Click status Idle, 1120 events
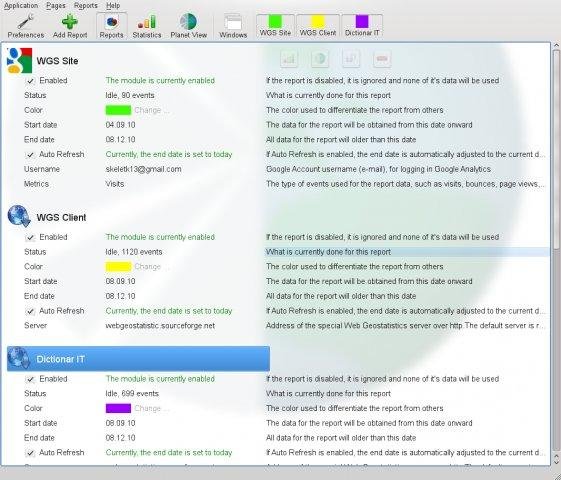Viewport: 561px width, 480px height. [134, 252]
